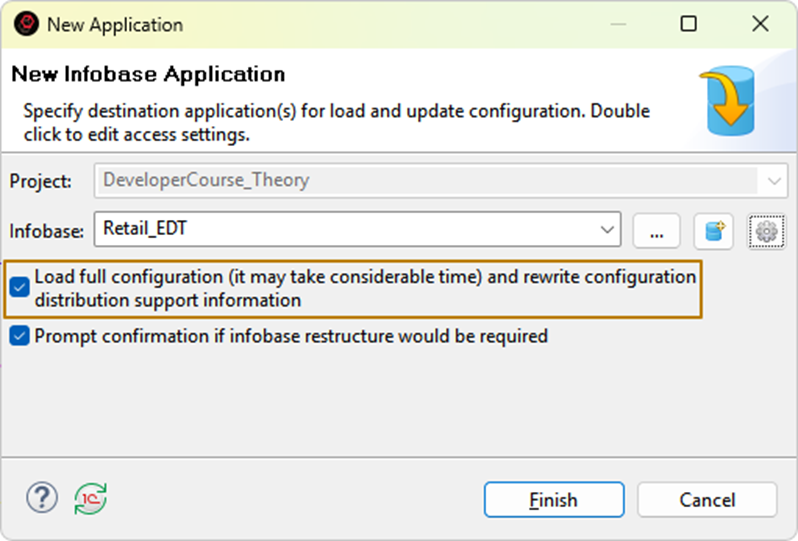Disable Prompt confirmation for infobase restructure
Screen dimensions: 798x541
point(20,337)
